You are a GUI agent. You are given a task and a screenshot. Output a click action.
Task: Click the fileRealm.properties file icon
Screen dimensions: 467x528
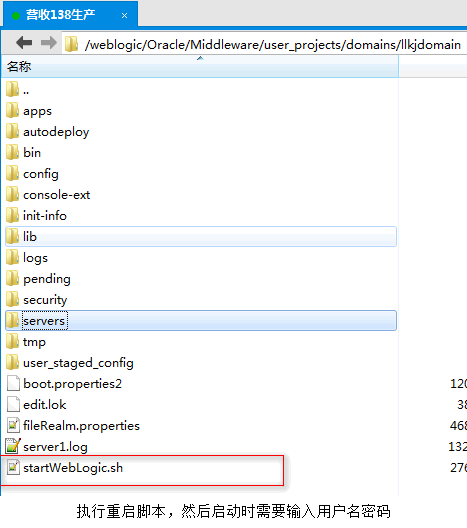(13, 425)
